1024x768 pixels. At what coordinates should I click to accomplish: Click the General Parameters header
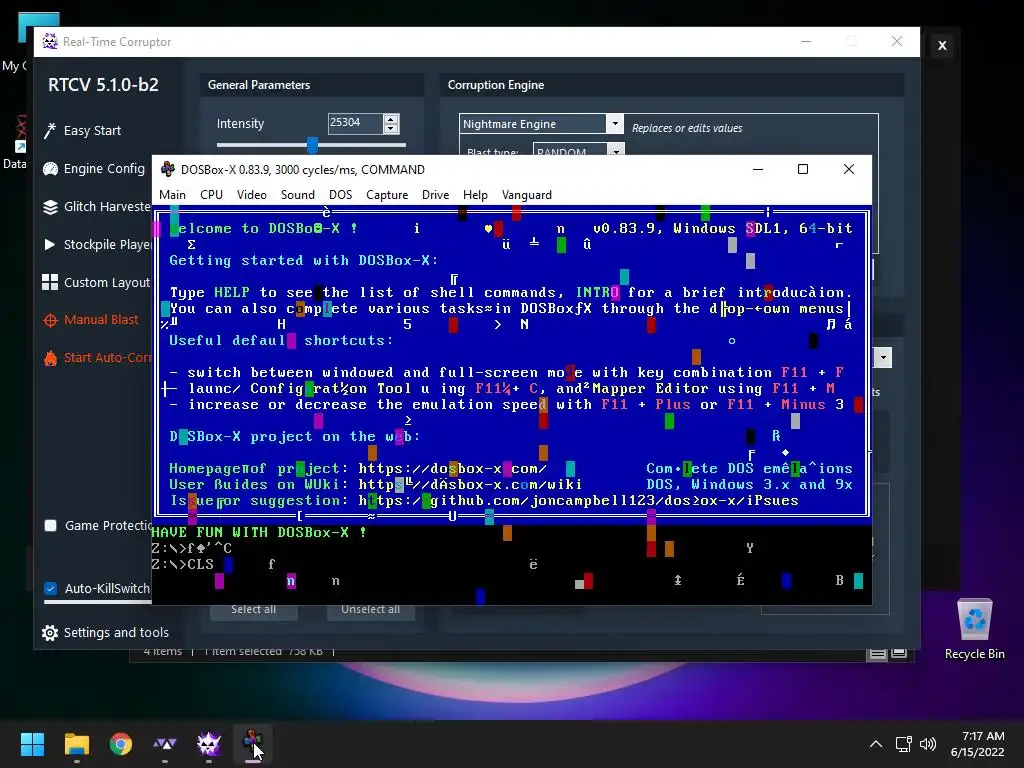pyautogui.click(x=259, y=85)
